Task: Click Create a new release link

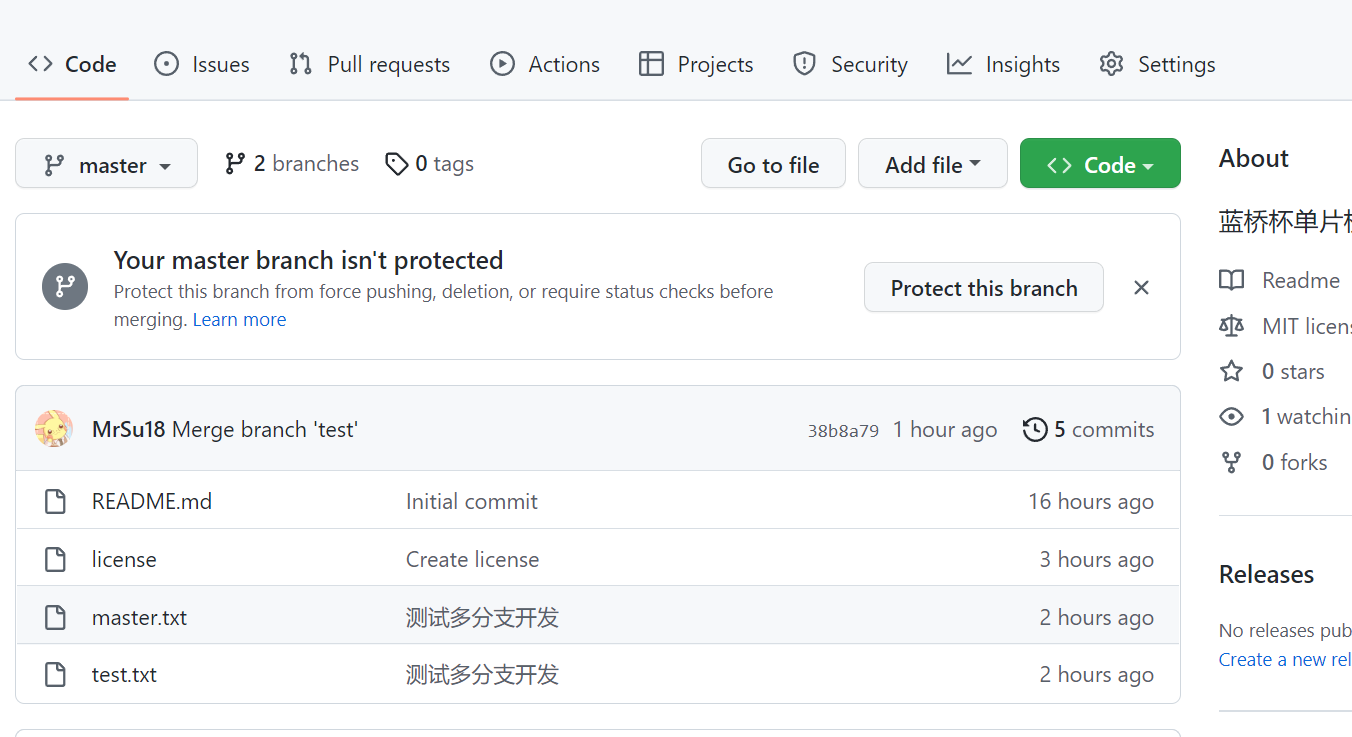Action: pos(1285,660)
